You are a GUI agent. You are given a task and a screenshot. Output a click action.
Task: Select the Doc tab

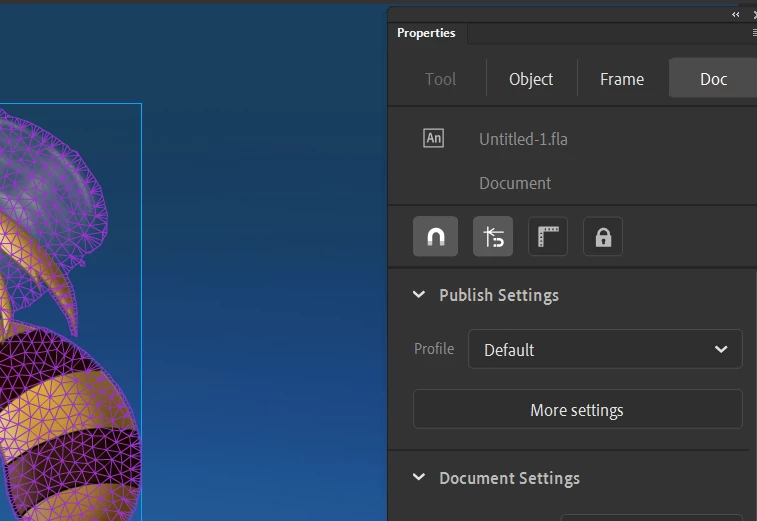[713, 79]
